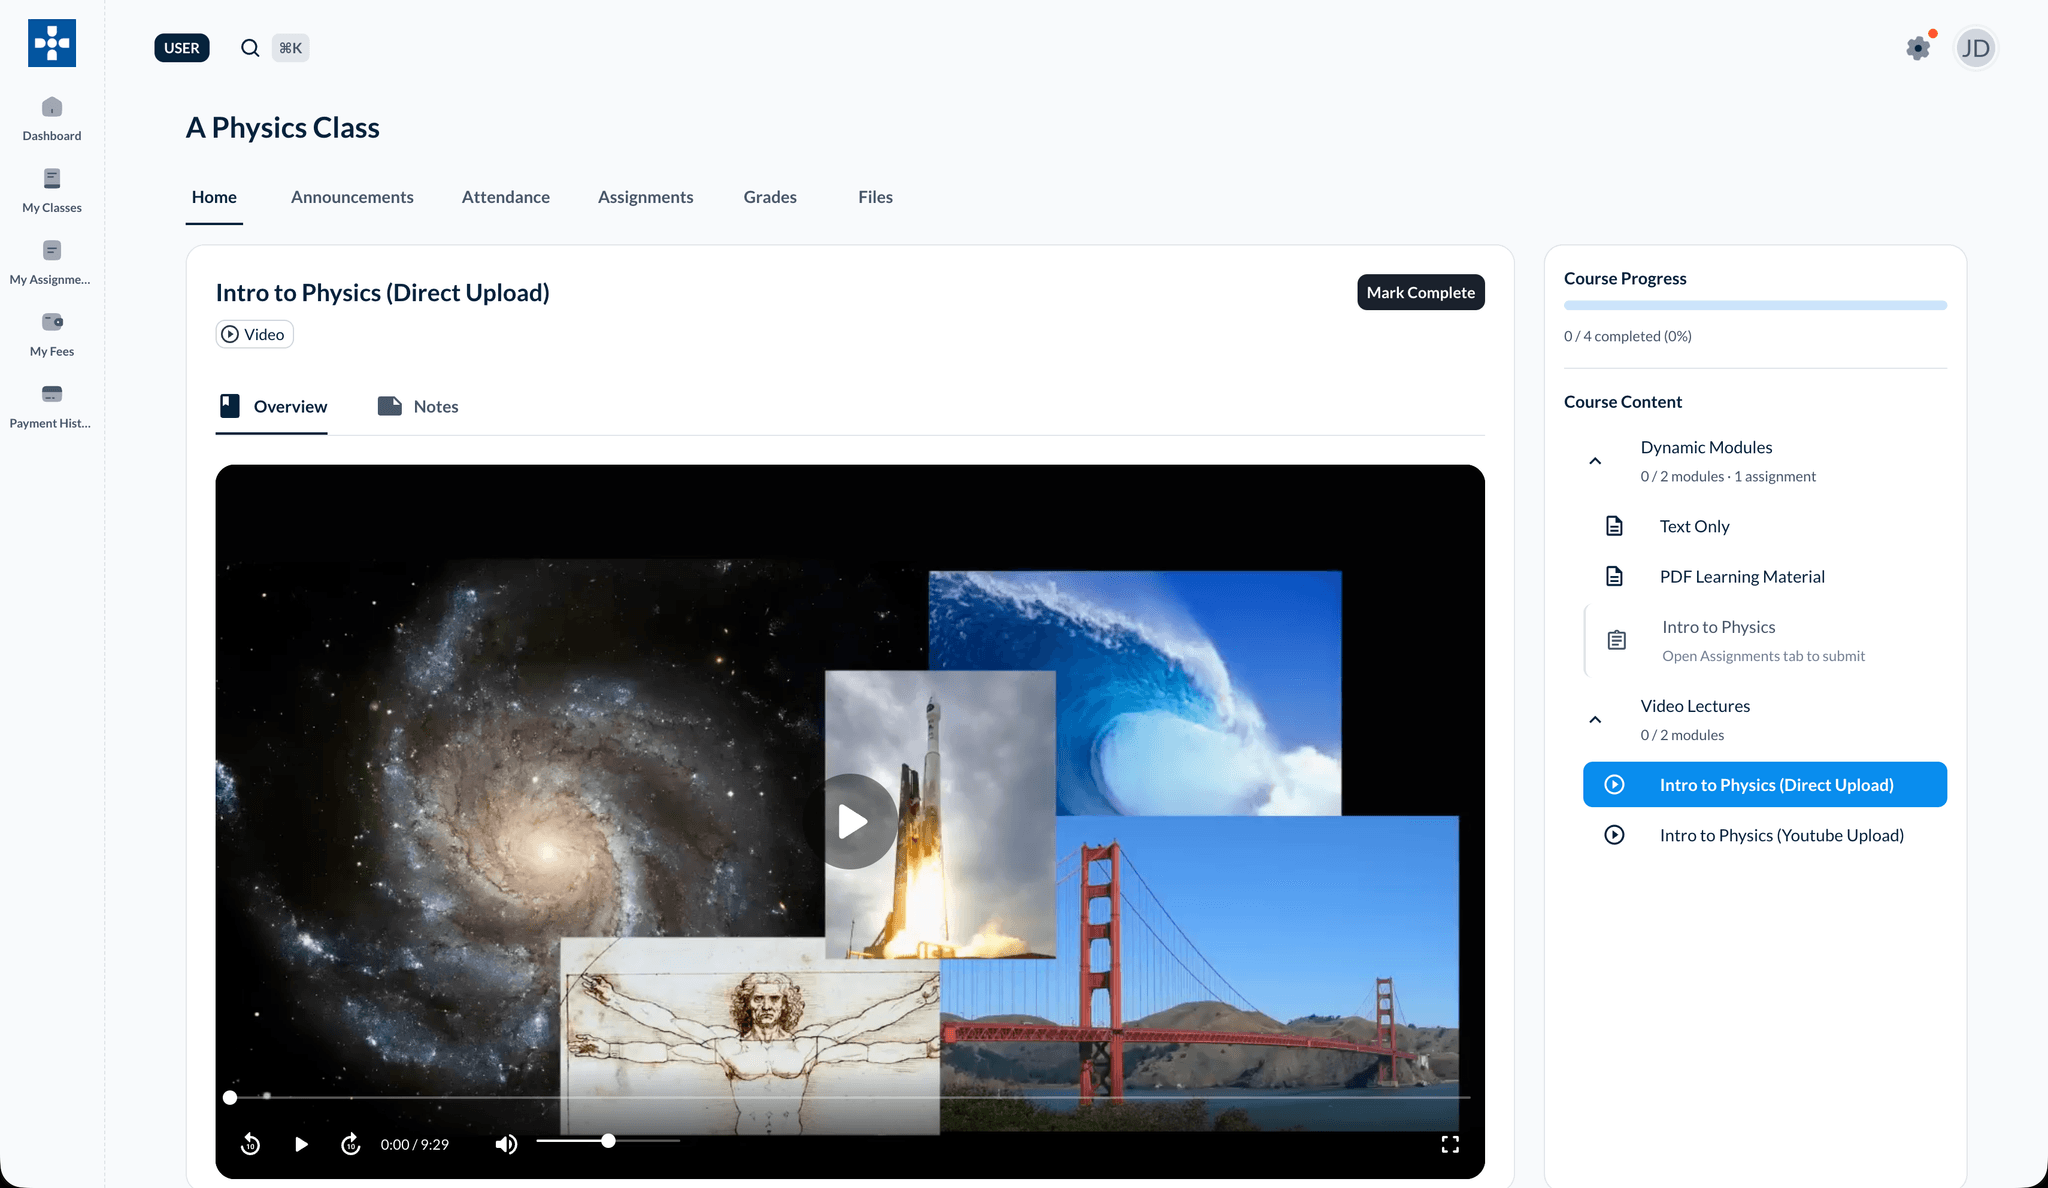Open the JD profile avatar
The width and height of the screenshot is (2048, 1188).
coord(1975,48)
